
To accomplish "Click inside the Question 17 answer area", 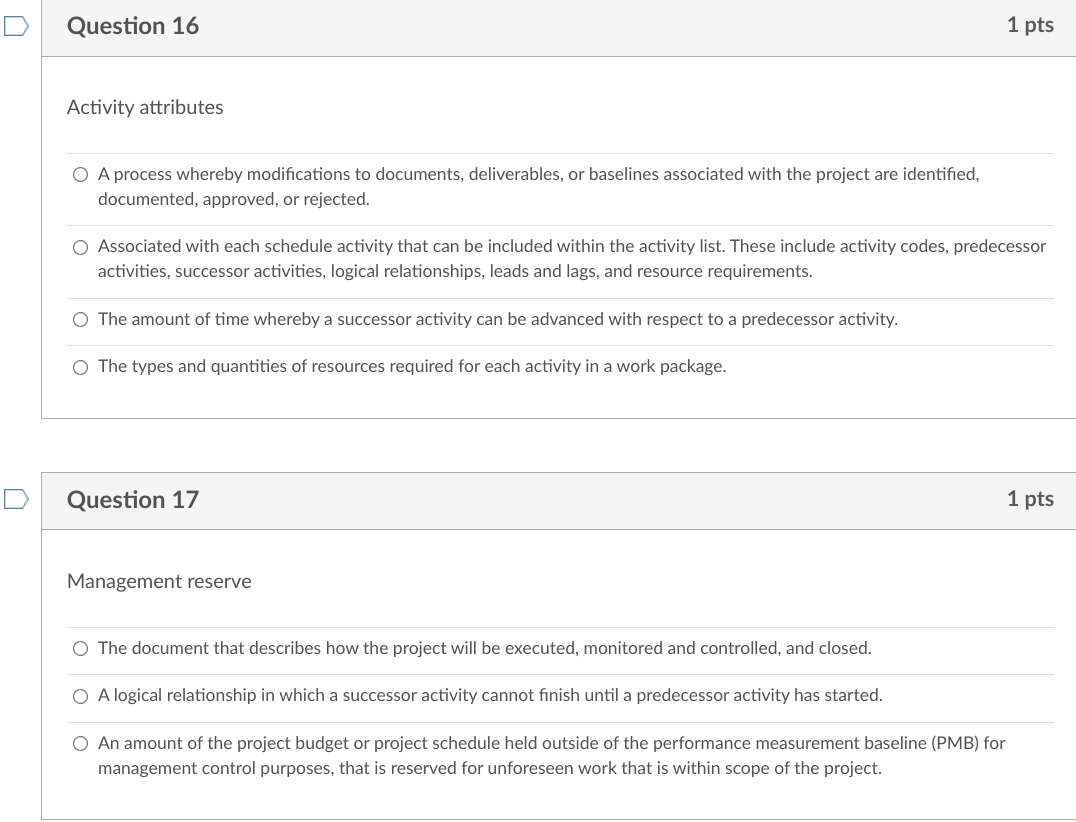I will pos(558,700).
